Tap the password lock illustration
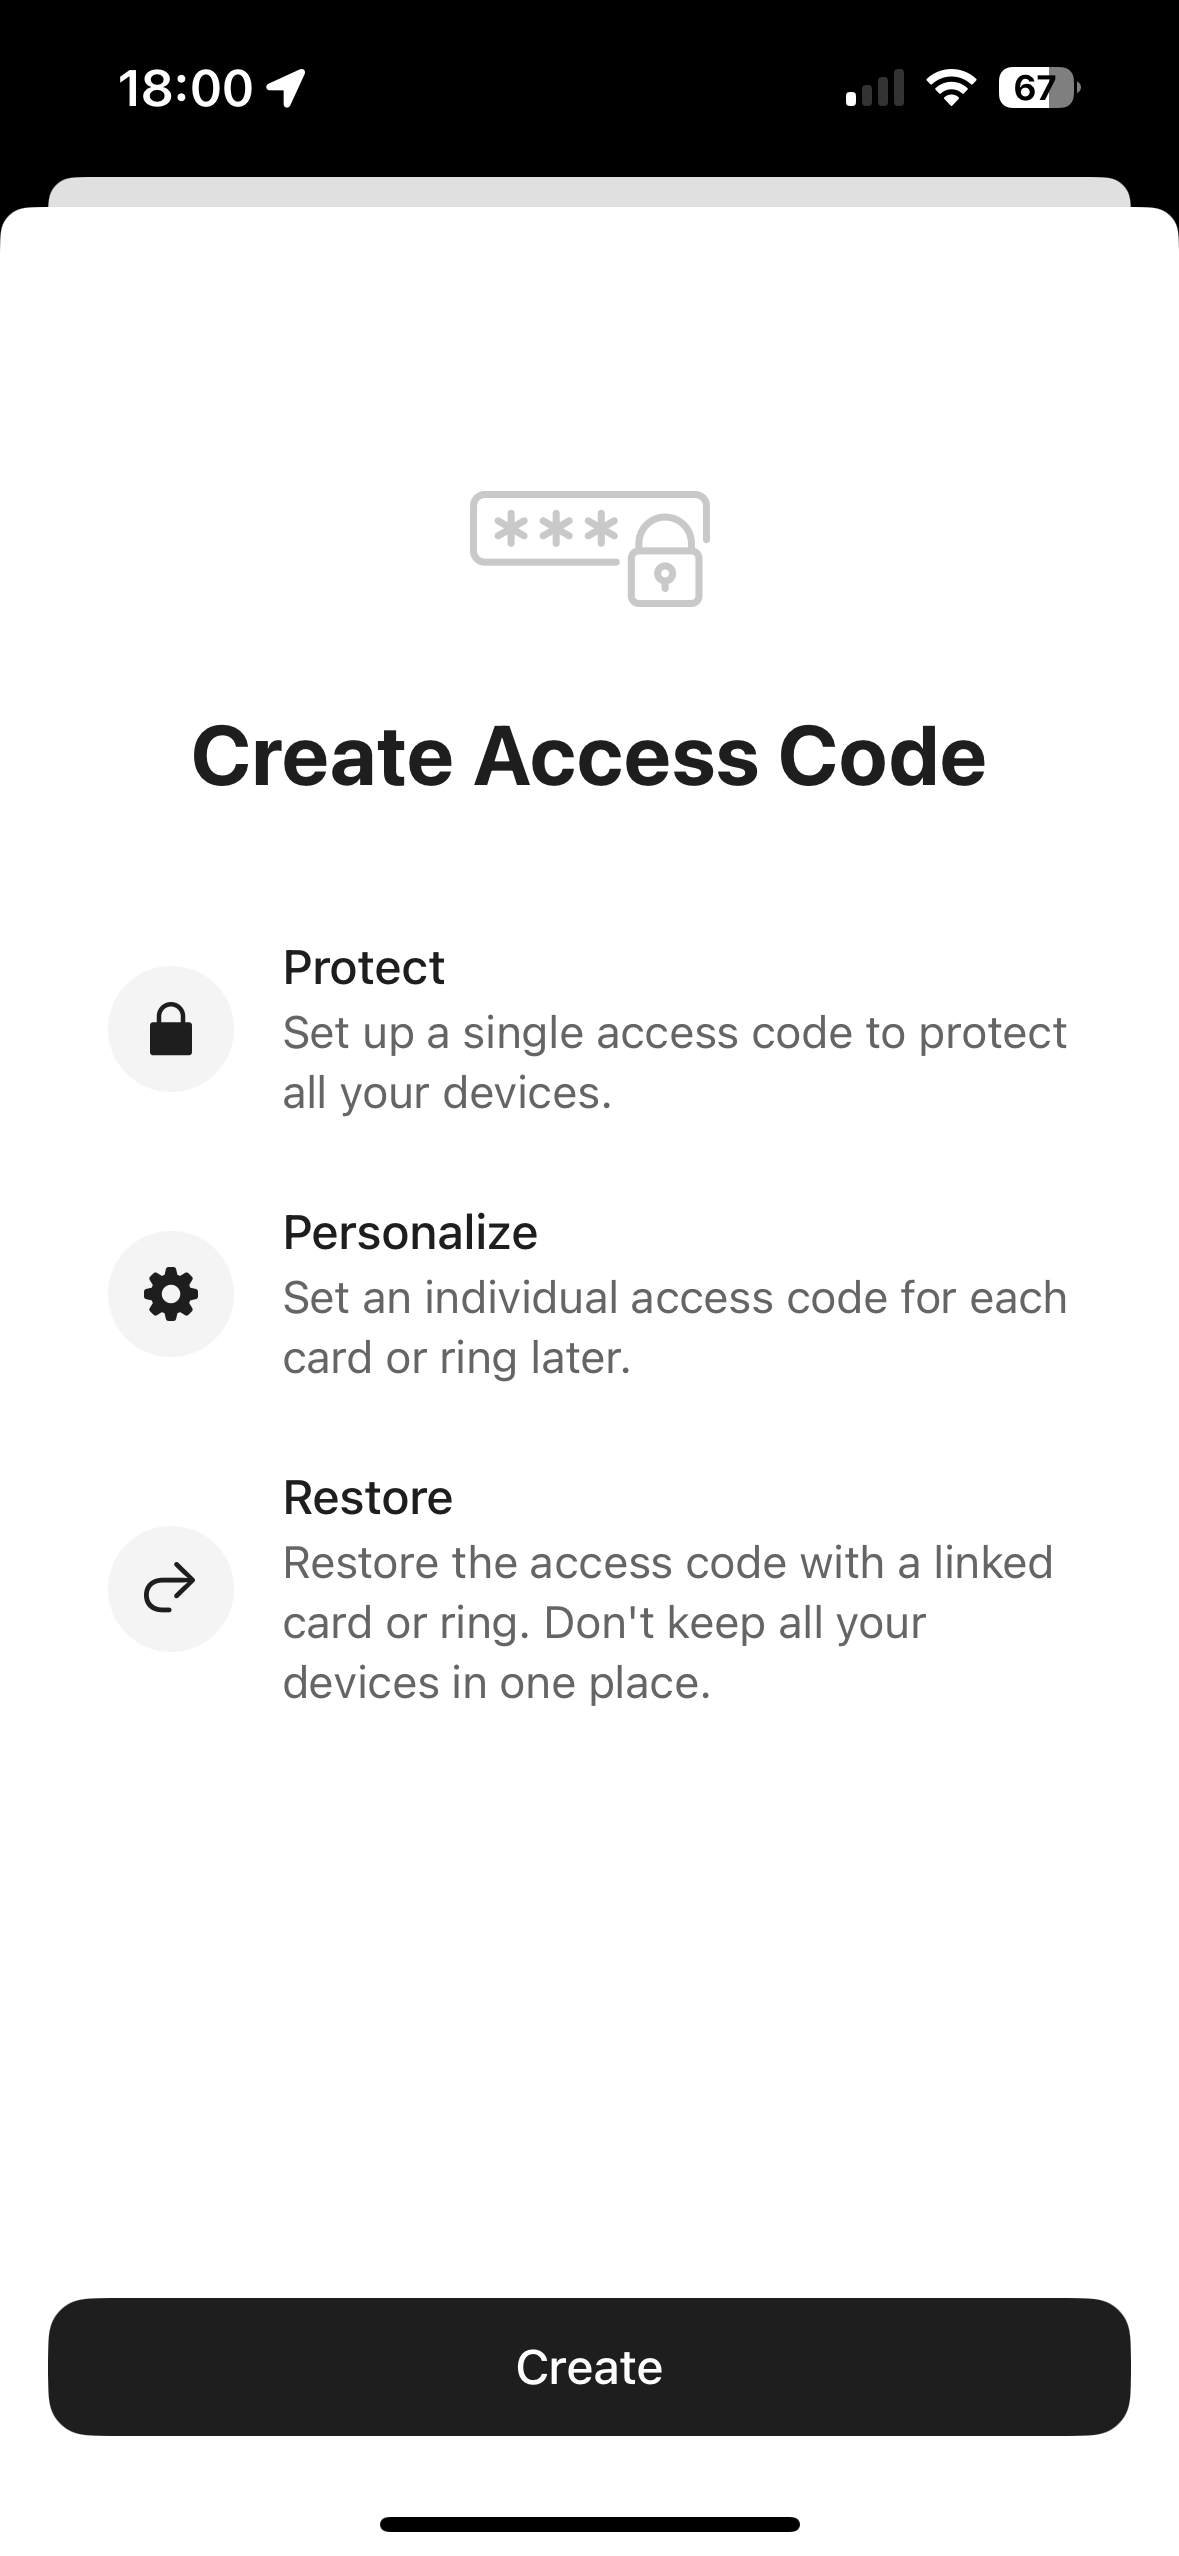This screenshot has width=1179, height=2556. (x=590, y=548)
